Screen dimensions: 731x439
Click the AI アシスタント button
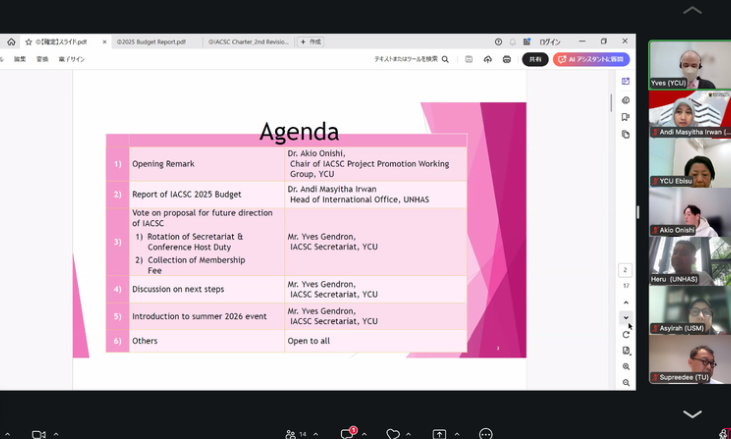click(591, 59)
